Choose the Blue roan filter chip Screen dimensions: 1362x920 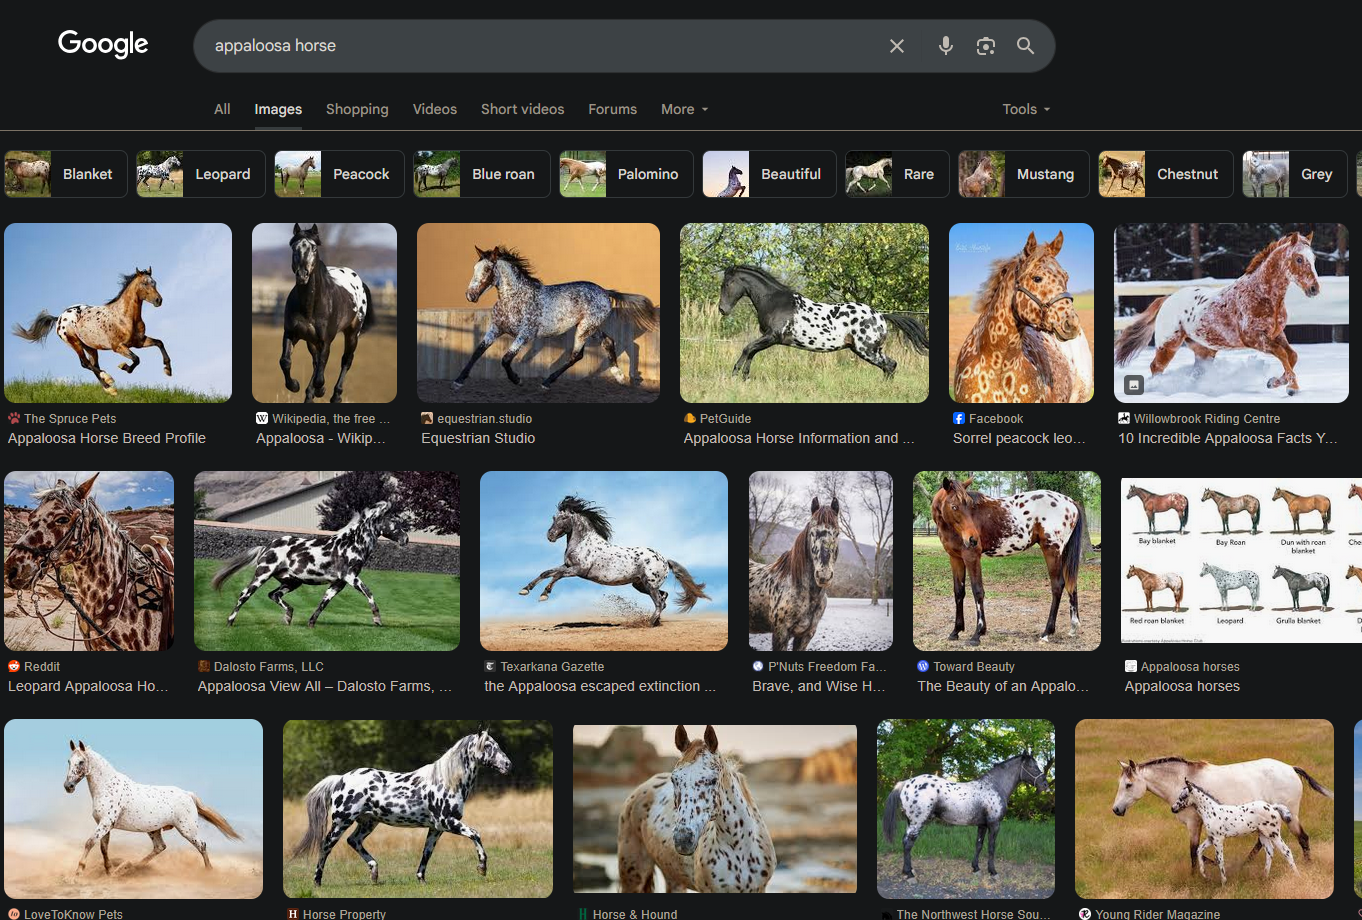click(x=482, y=174)
